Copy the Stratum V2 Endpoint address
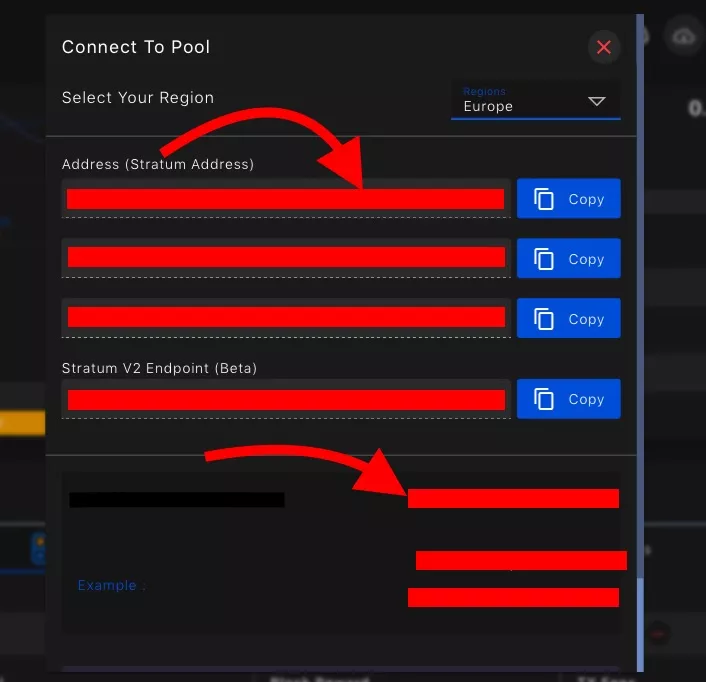The width and height of the screenshot is (706, 682). [x=568, y=399]
